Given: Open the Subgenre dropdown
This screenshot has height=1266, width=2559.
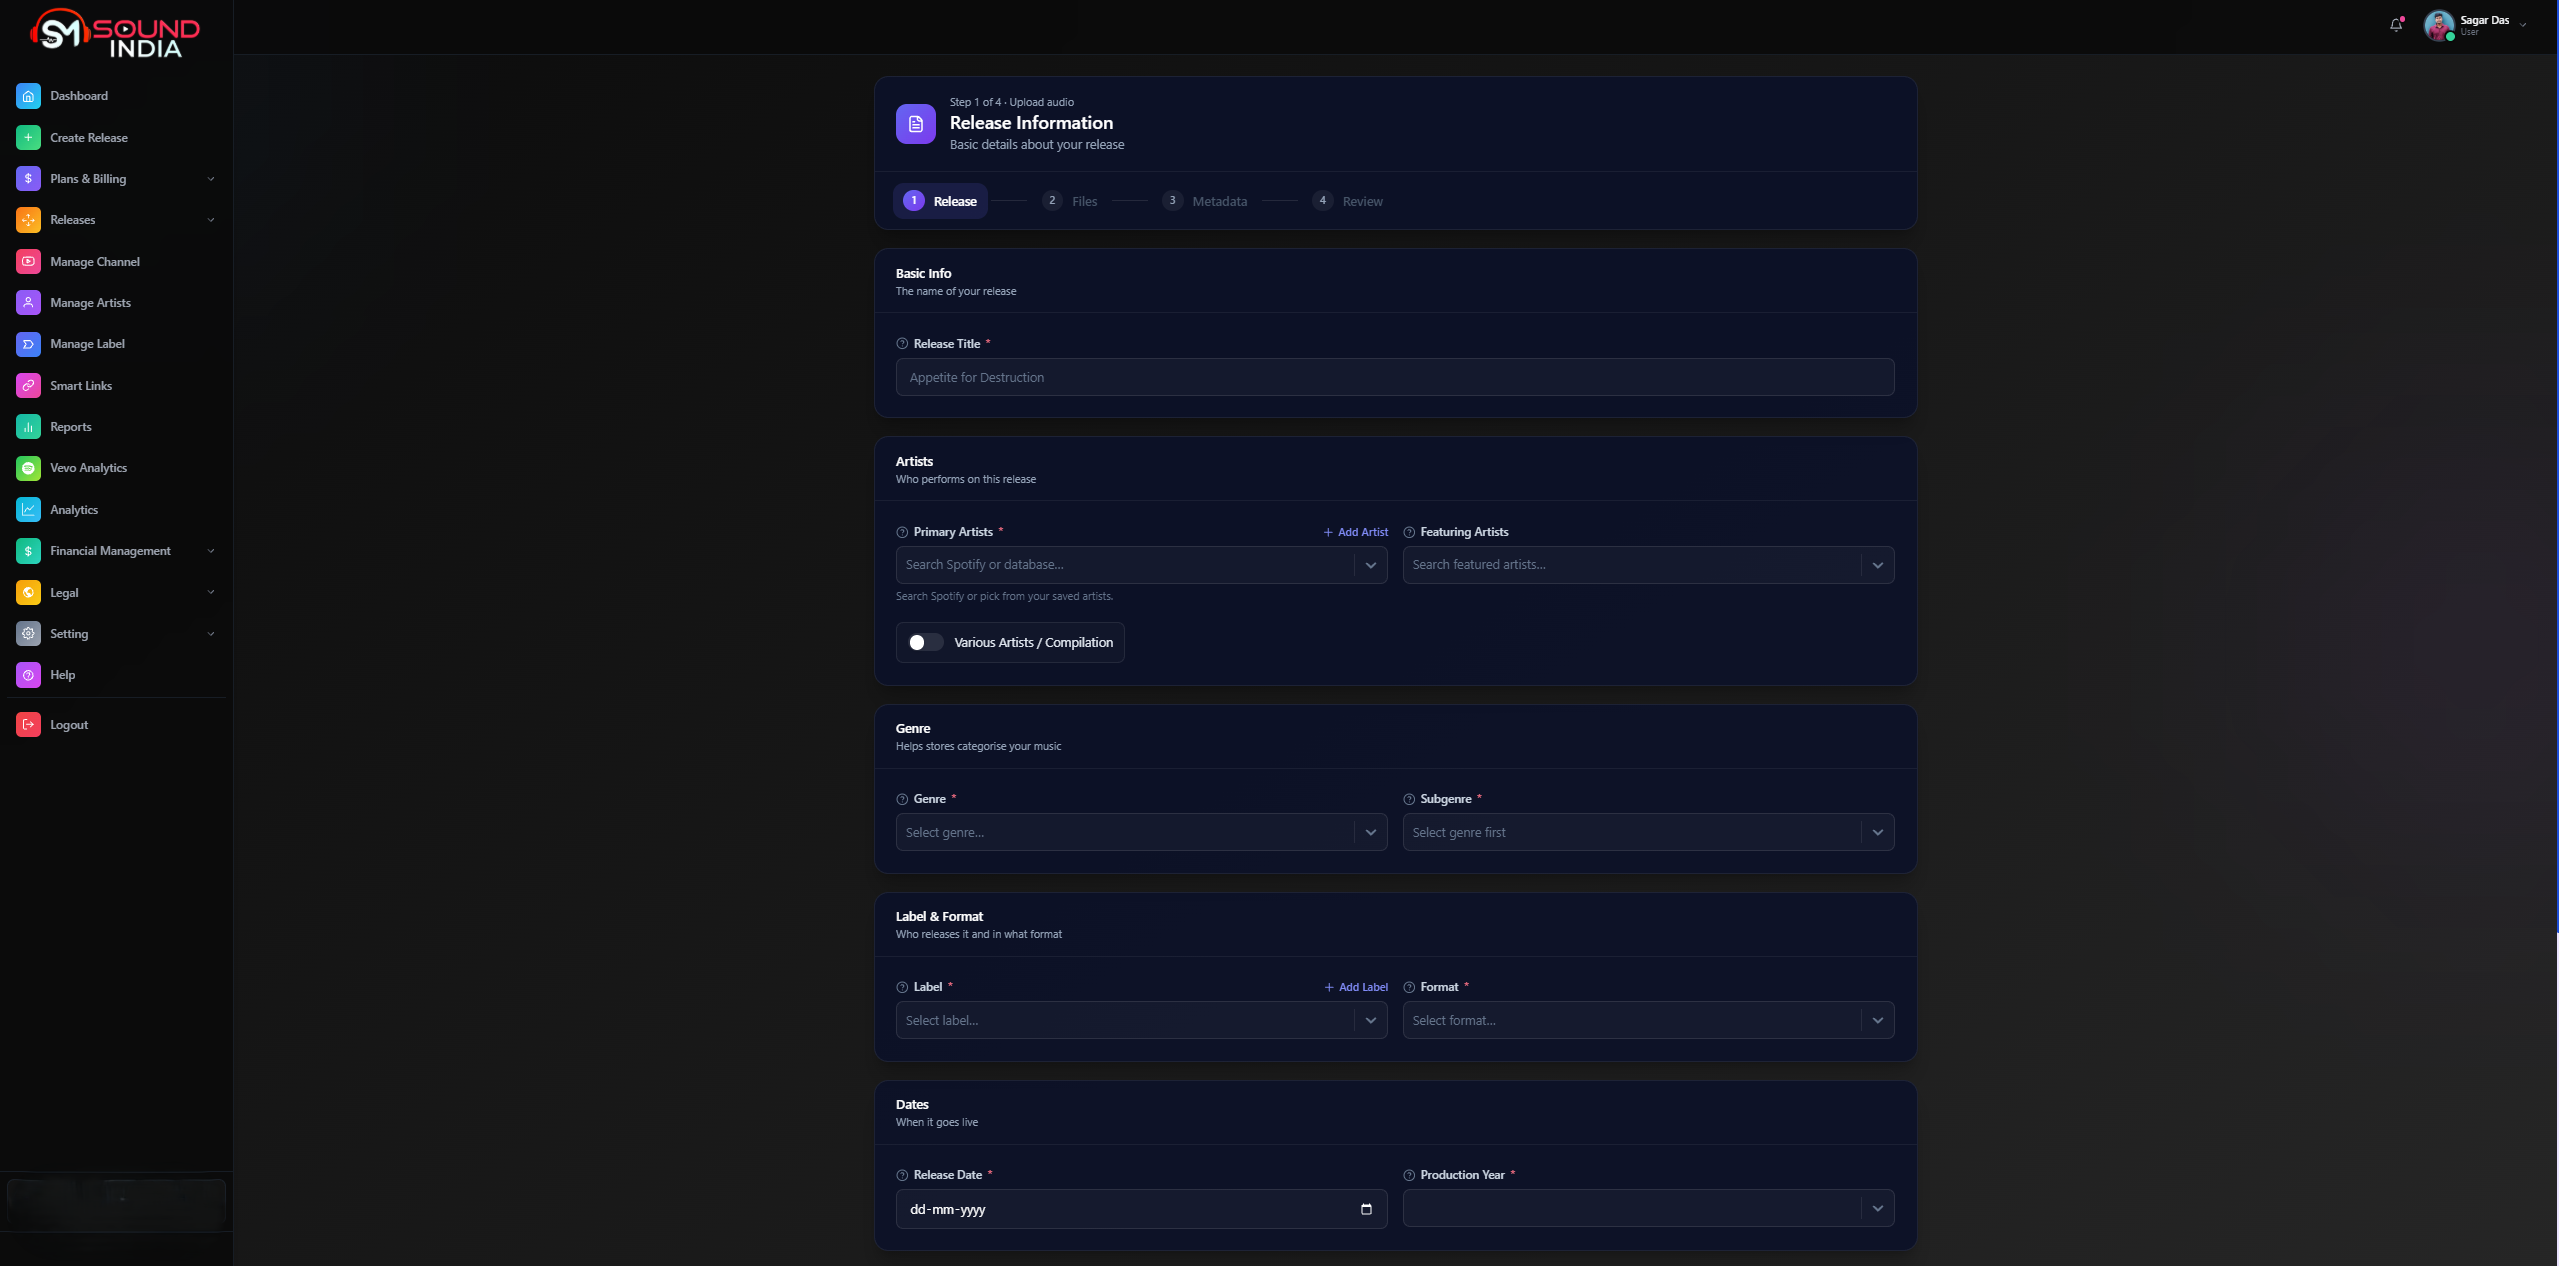Looking at the screenshot, I should (x=1877, y=832).
